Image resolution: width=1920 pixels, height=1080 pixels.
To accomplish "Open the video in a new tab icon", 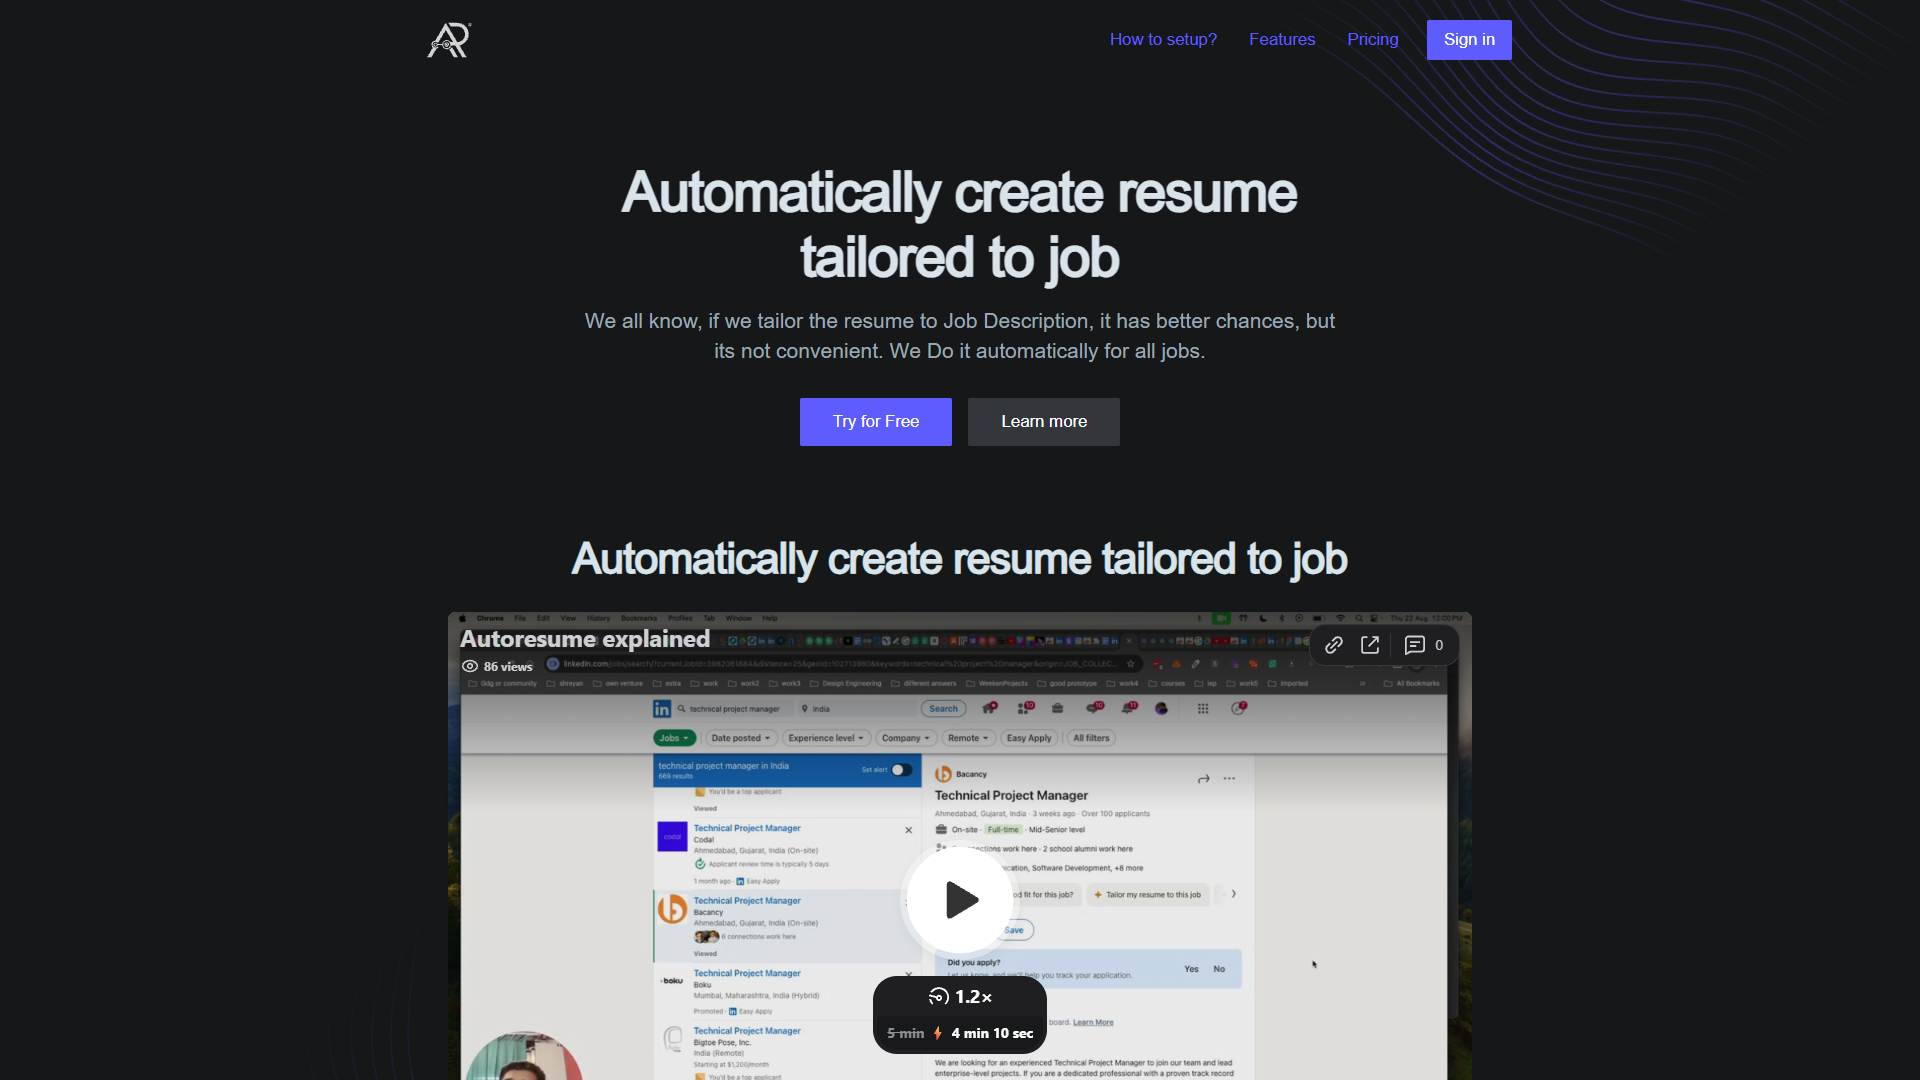I will tap(1370, 645).
